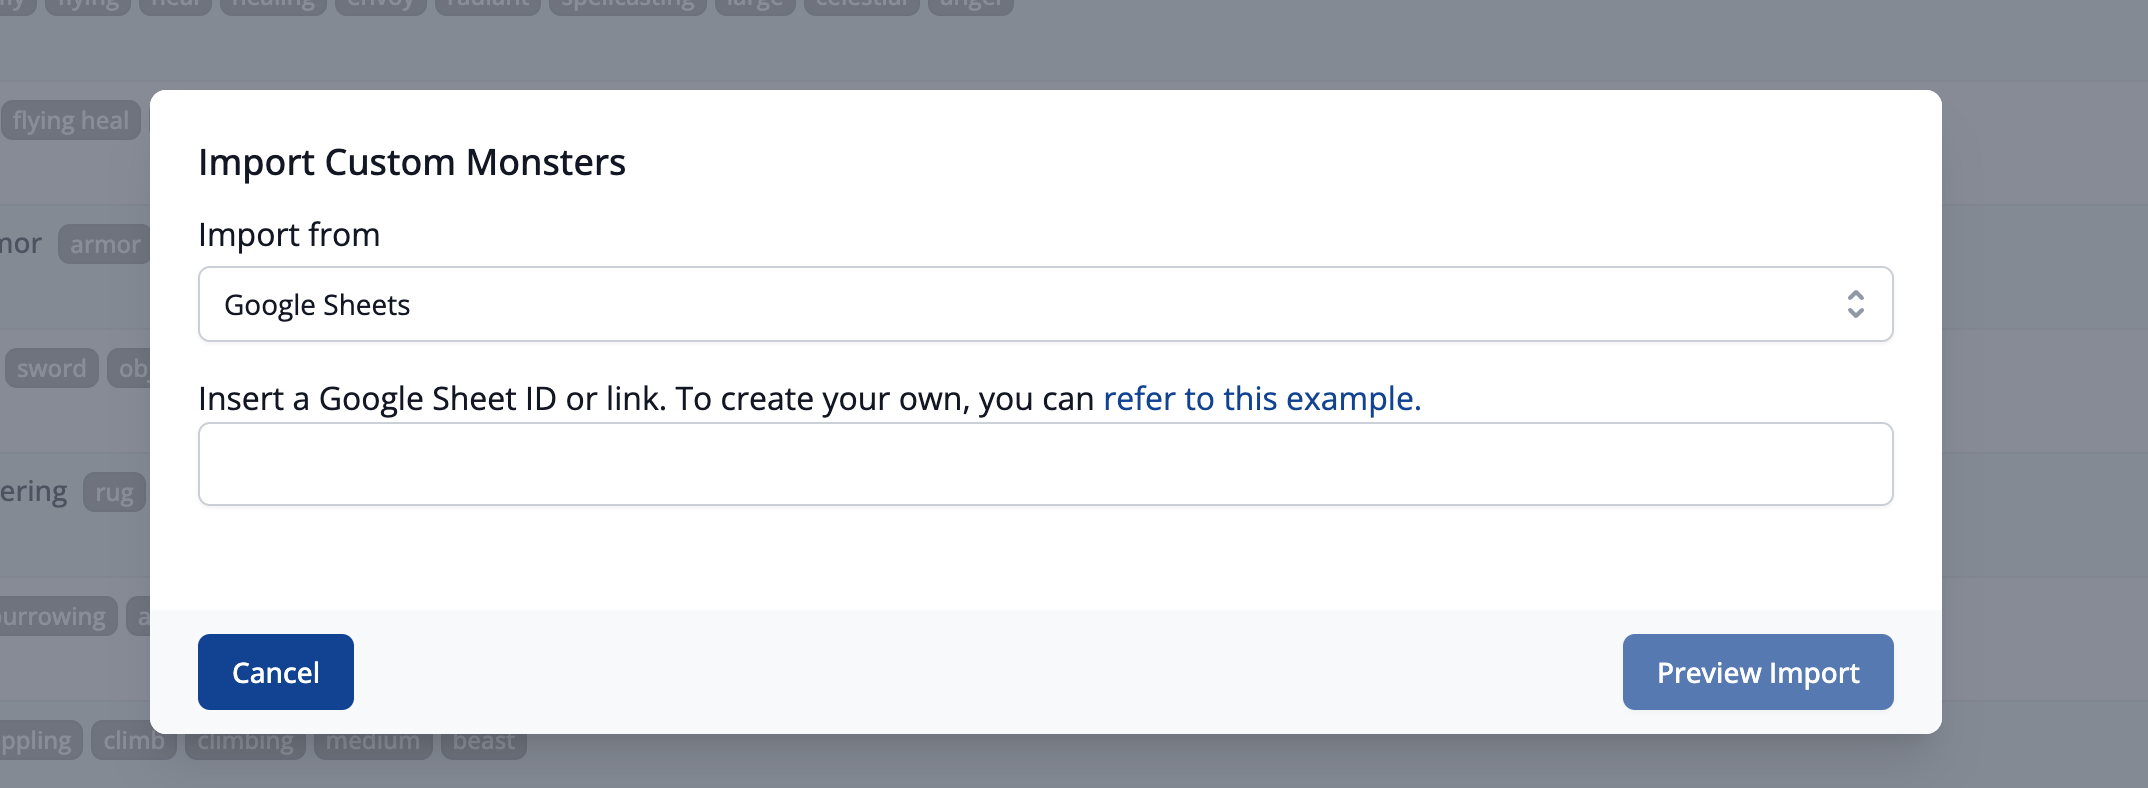Select the 'sword' tag chip

(x=52, y=368)
